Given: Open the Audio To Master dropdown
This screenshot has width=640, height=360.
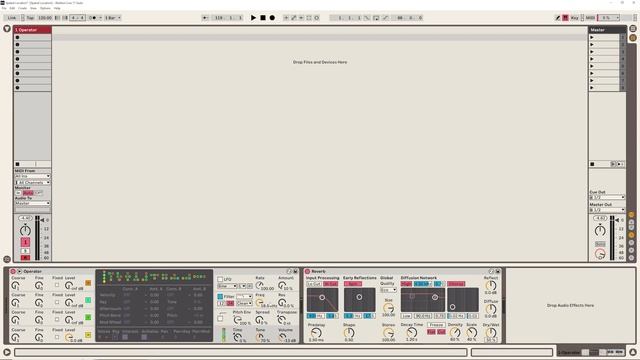Looking at the screenshot, I should coord(33,203).
